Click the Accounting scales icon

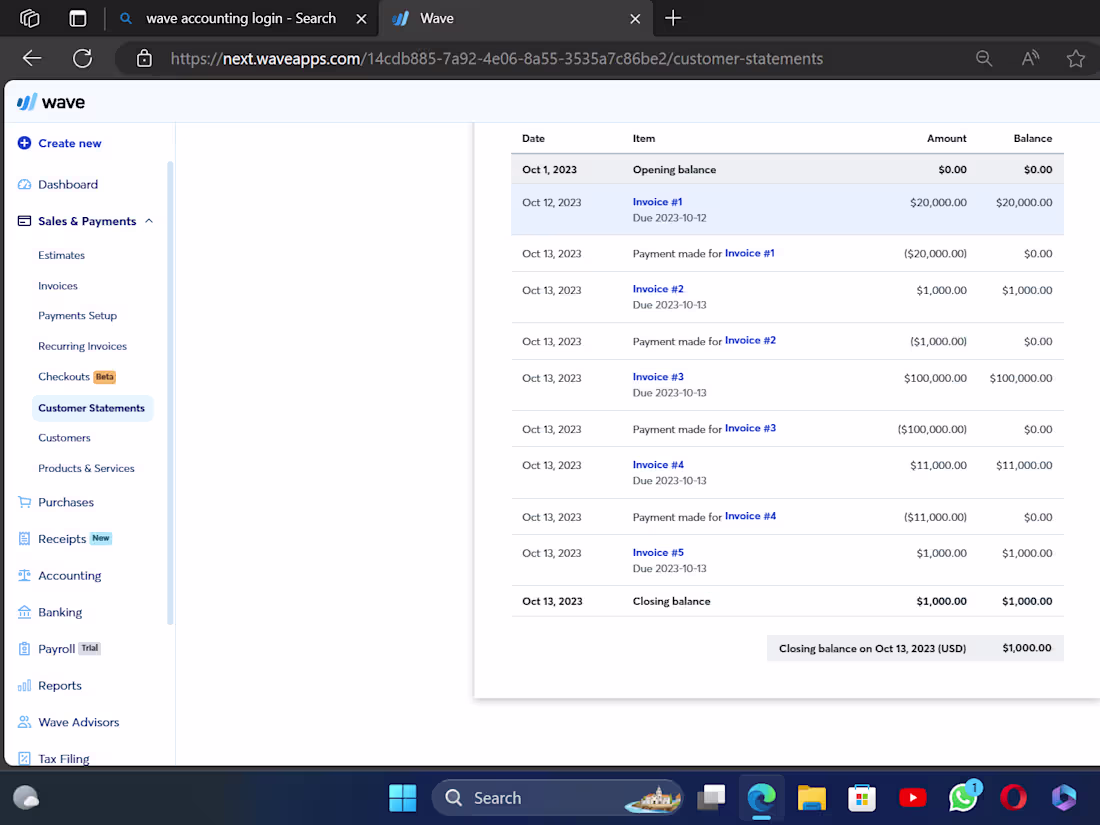tap(22, 575)
